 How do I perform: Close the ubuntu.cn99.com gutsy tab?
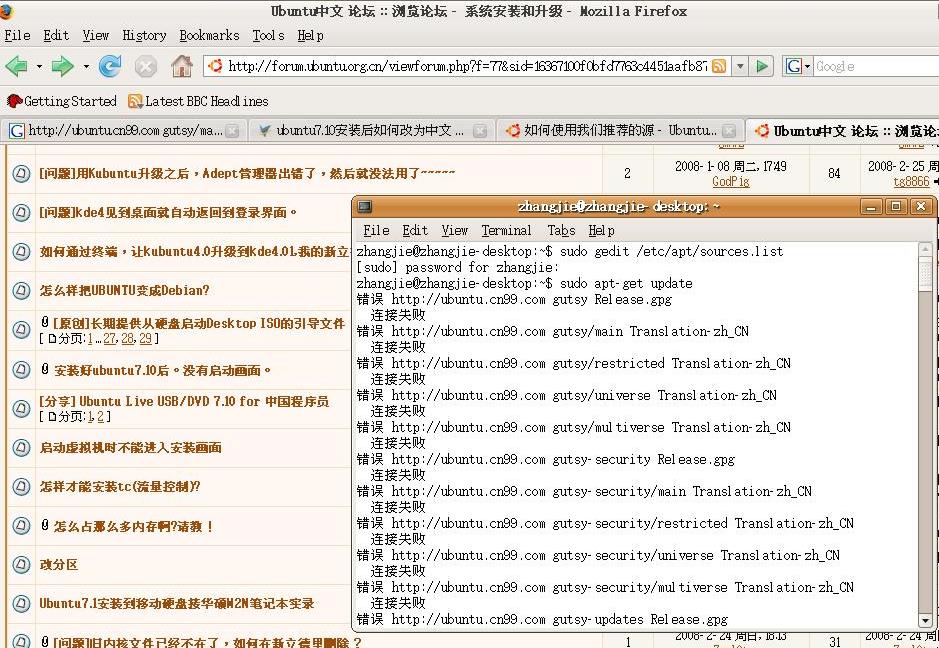coord(232,131)
